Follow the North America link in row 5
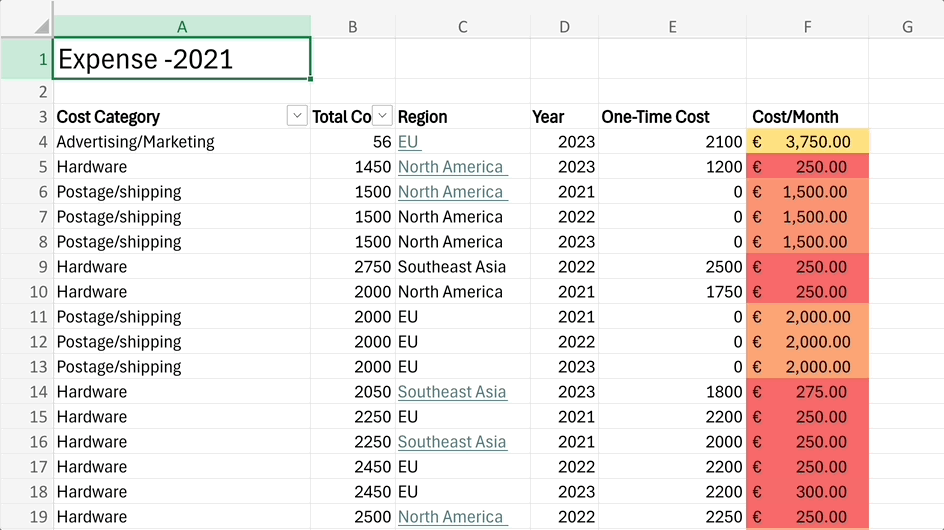Screen dimensions: 944x530 tap(450, 167)
